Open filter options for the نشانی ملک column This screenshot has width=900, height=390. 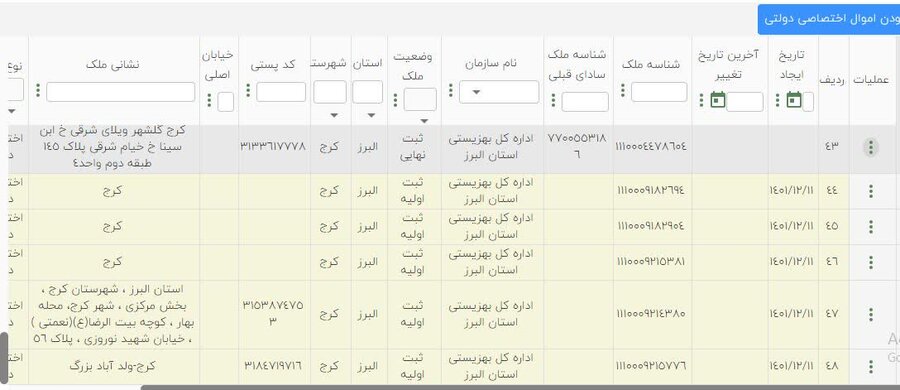tap(38, 90)
